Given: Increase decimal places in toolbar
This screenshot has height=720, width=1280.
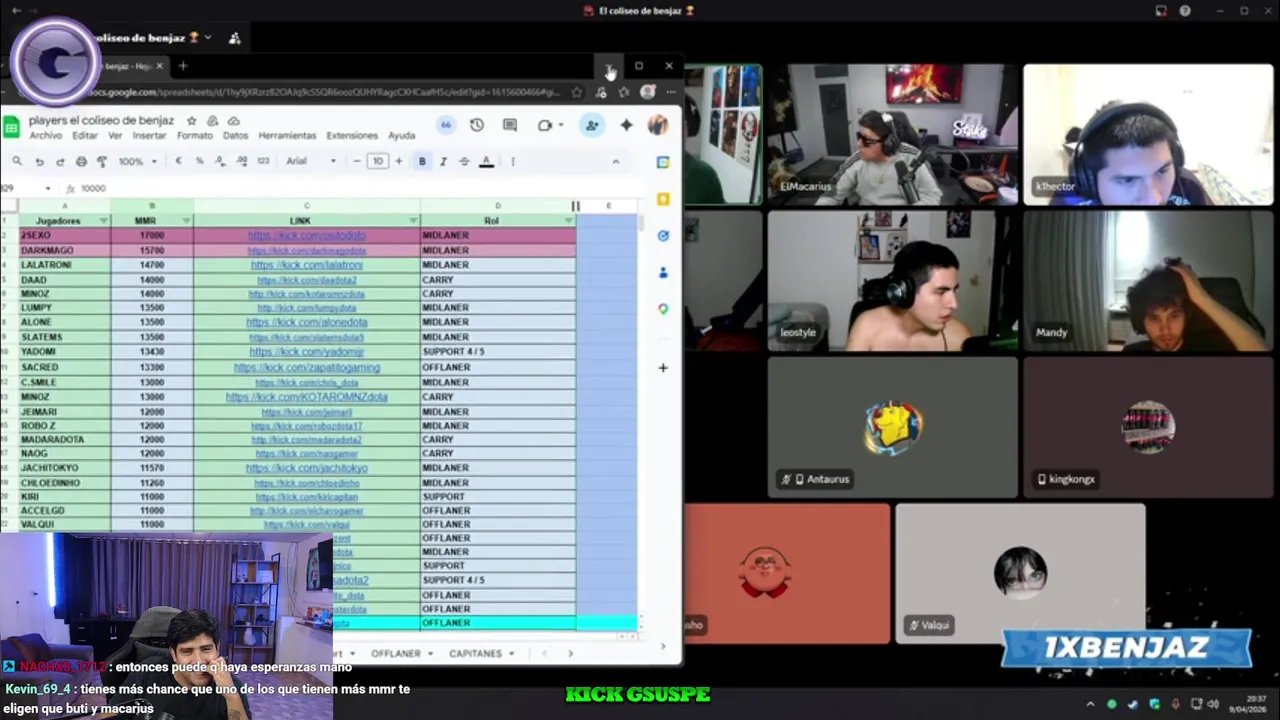Looking at the screenshot, I should coord(241,161).
